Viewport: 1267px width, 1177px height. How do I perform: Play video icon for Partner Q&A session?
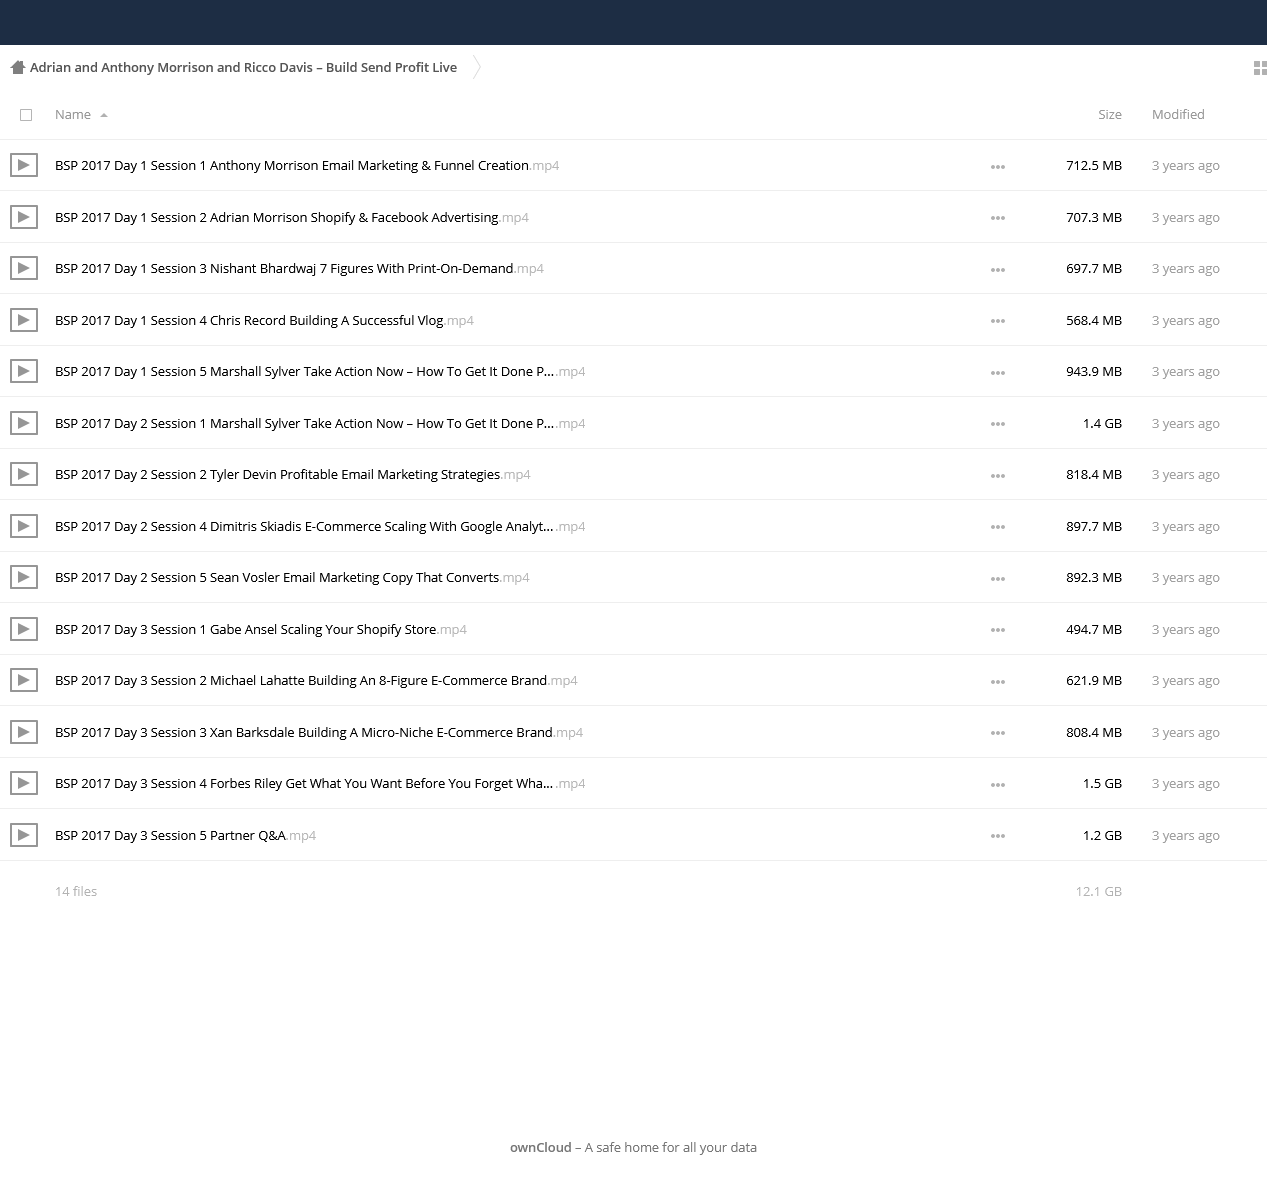coord(24,835)
